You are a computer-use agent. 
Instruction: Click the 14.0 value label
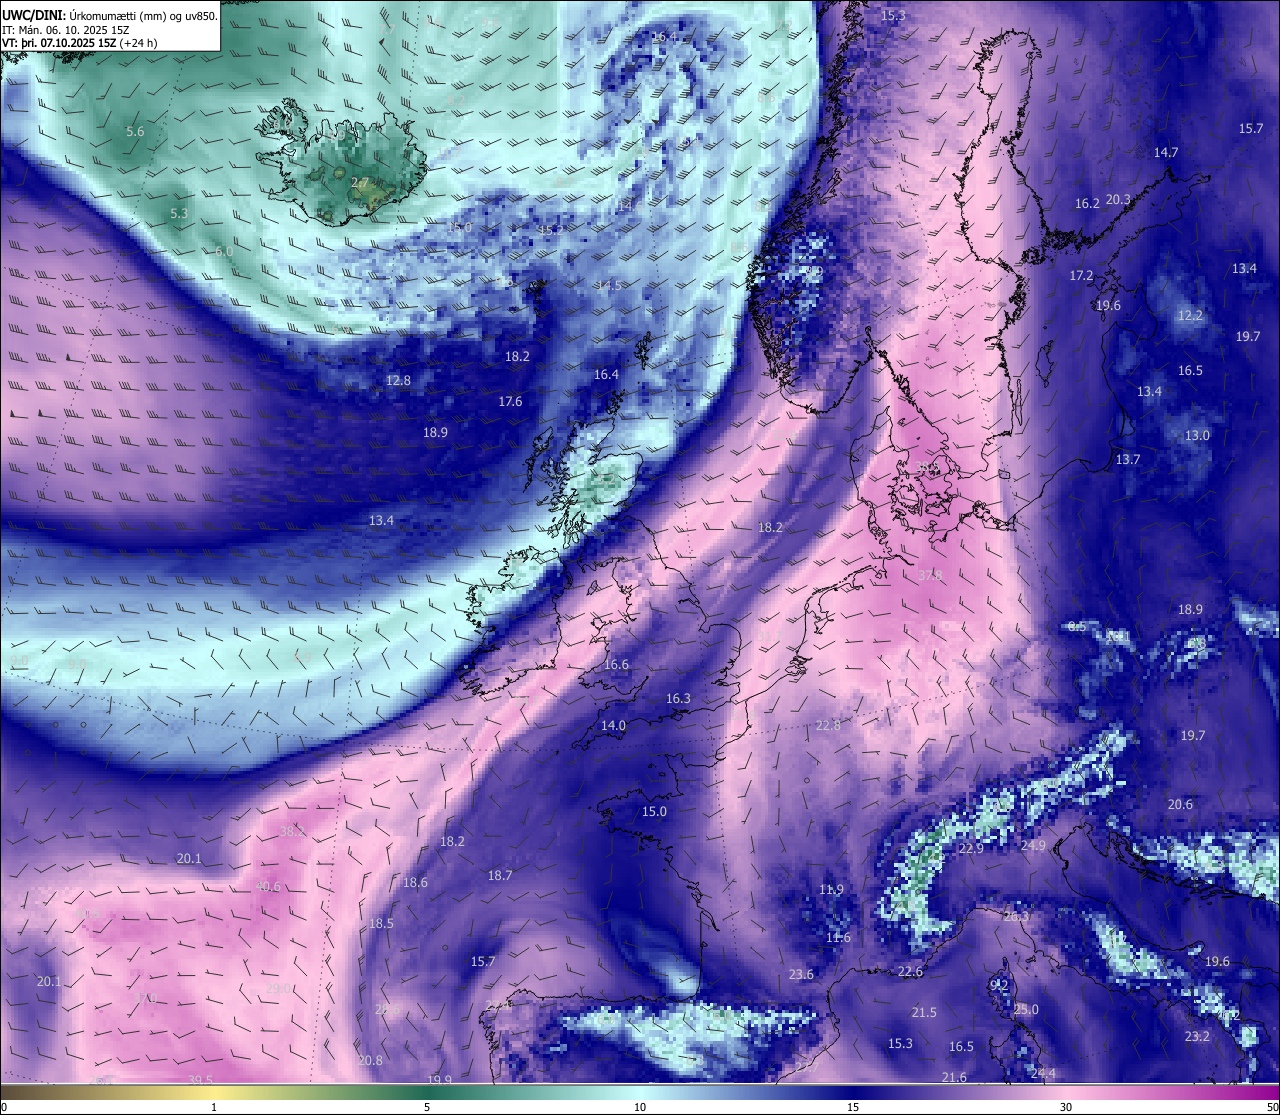click(x=613, y=726)
